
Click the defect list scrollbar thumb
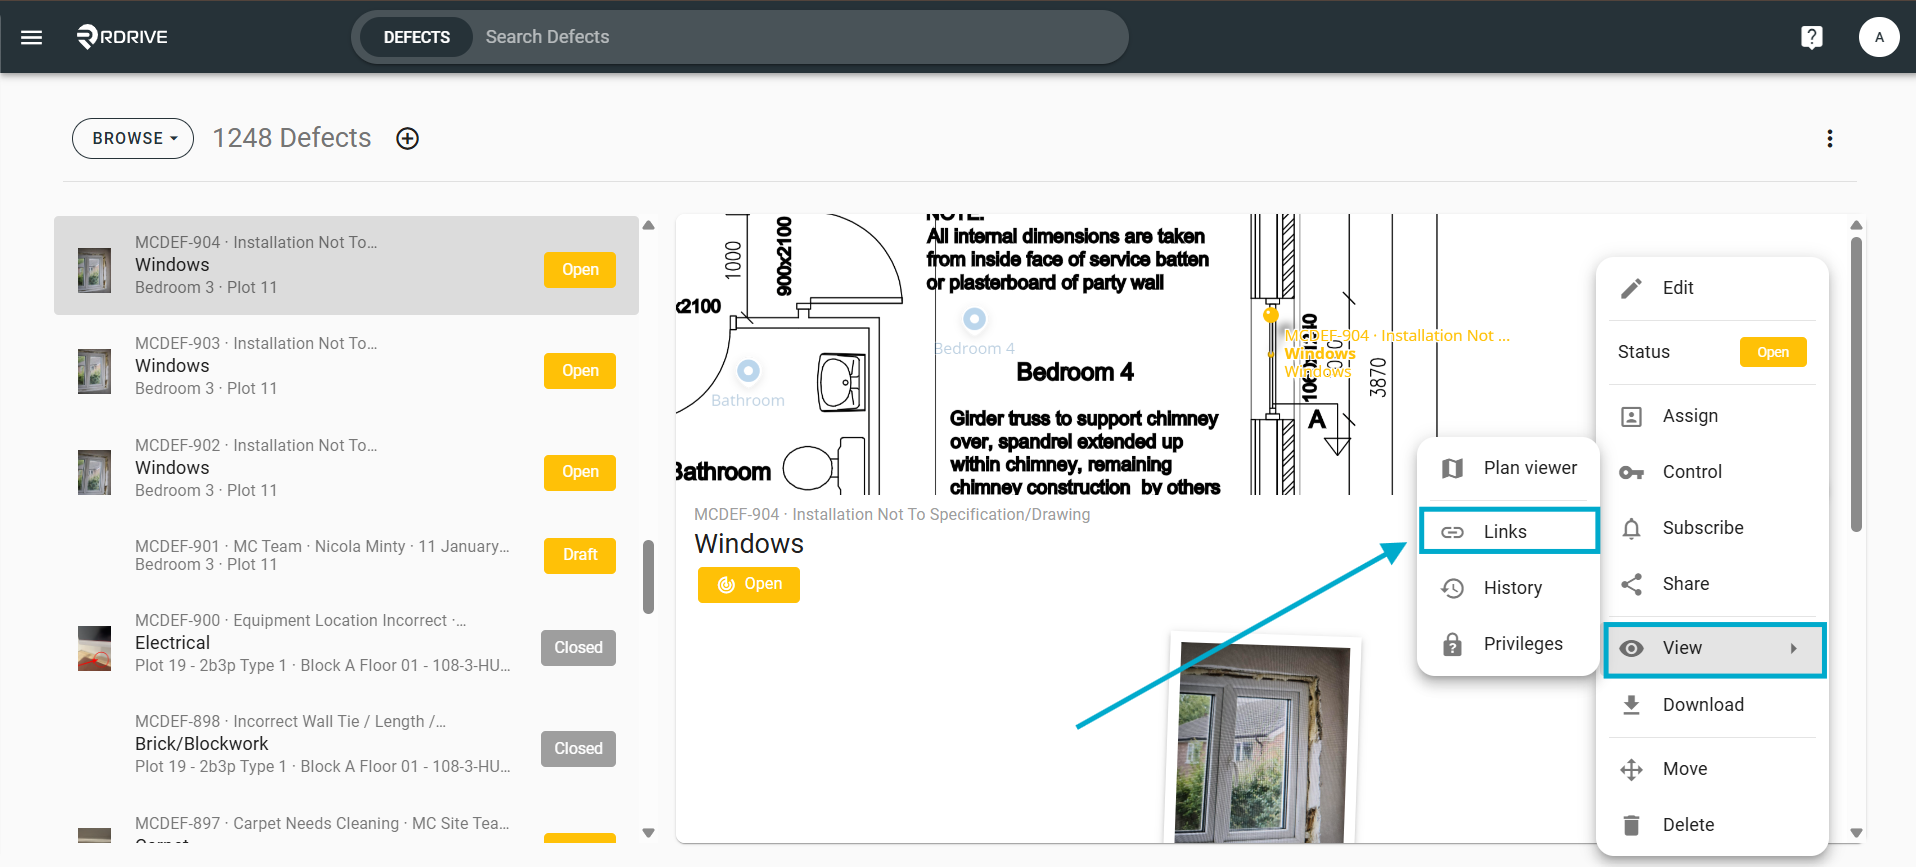[x=648, y=577]
